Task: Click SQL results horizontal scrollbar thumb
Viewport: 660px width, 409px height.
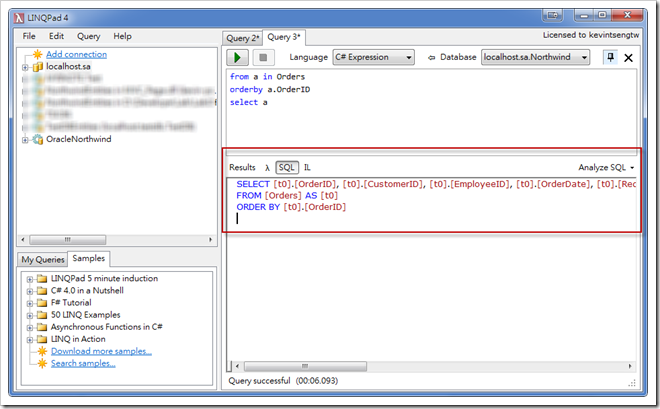Action: [x=305, y=367]
